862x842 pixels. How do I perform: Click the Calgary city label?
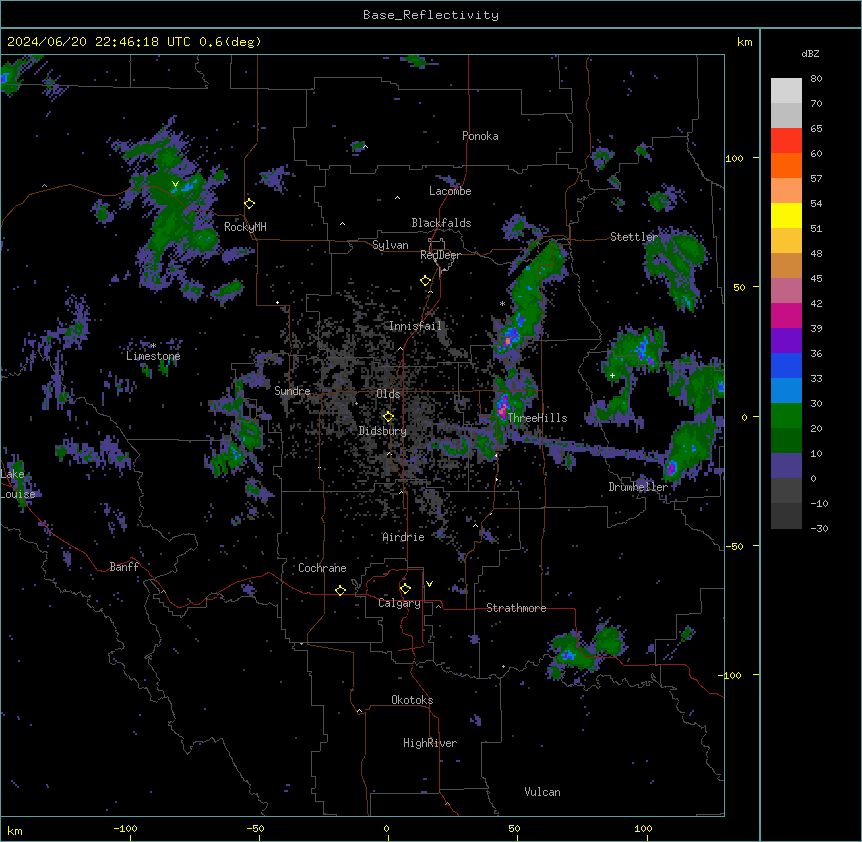click(x=399, y=603)
